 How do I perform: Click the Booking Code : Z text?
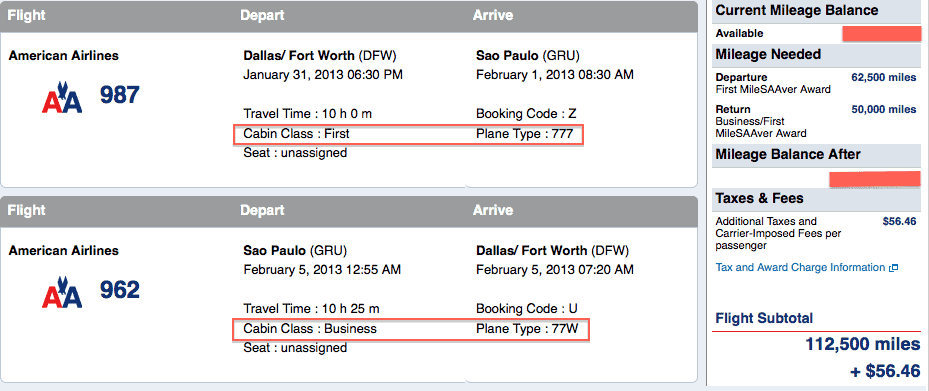[526, 114]
